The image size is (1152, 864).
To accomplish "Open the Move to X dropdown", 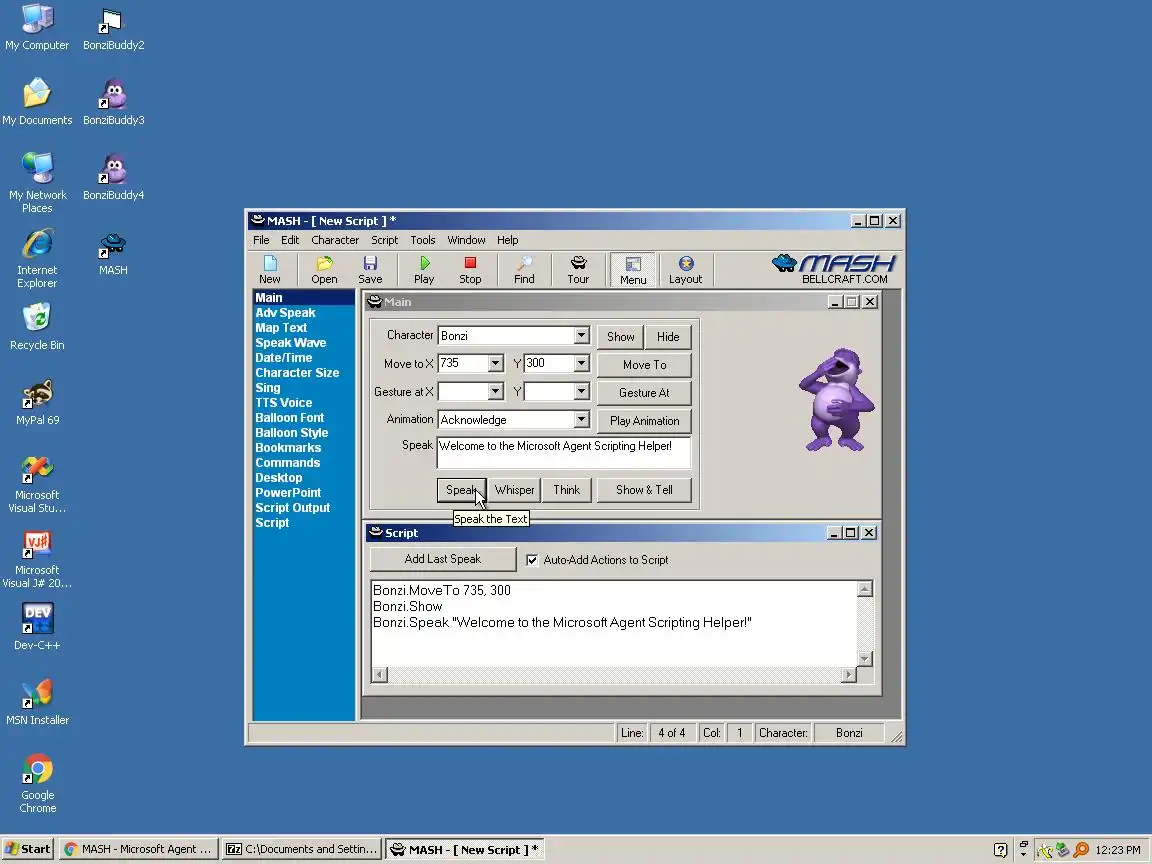I will (495, 363).
